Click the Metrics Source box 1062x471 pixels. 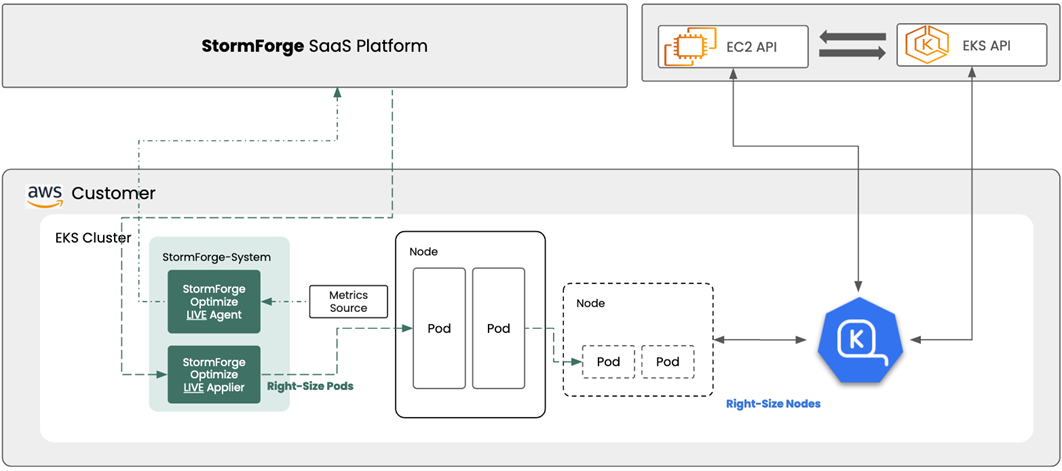tap(348, 302)
